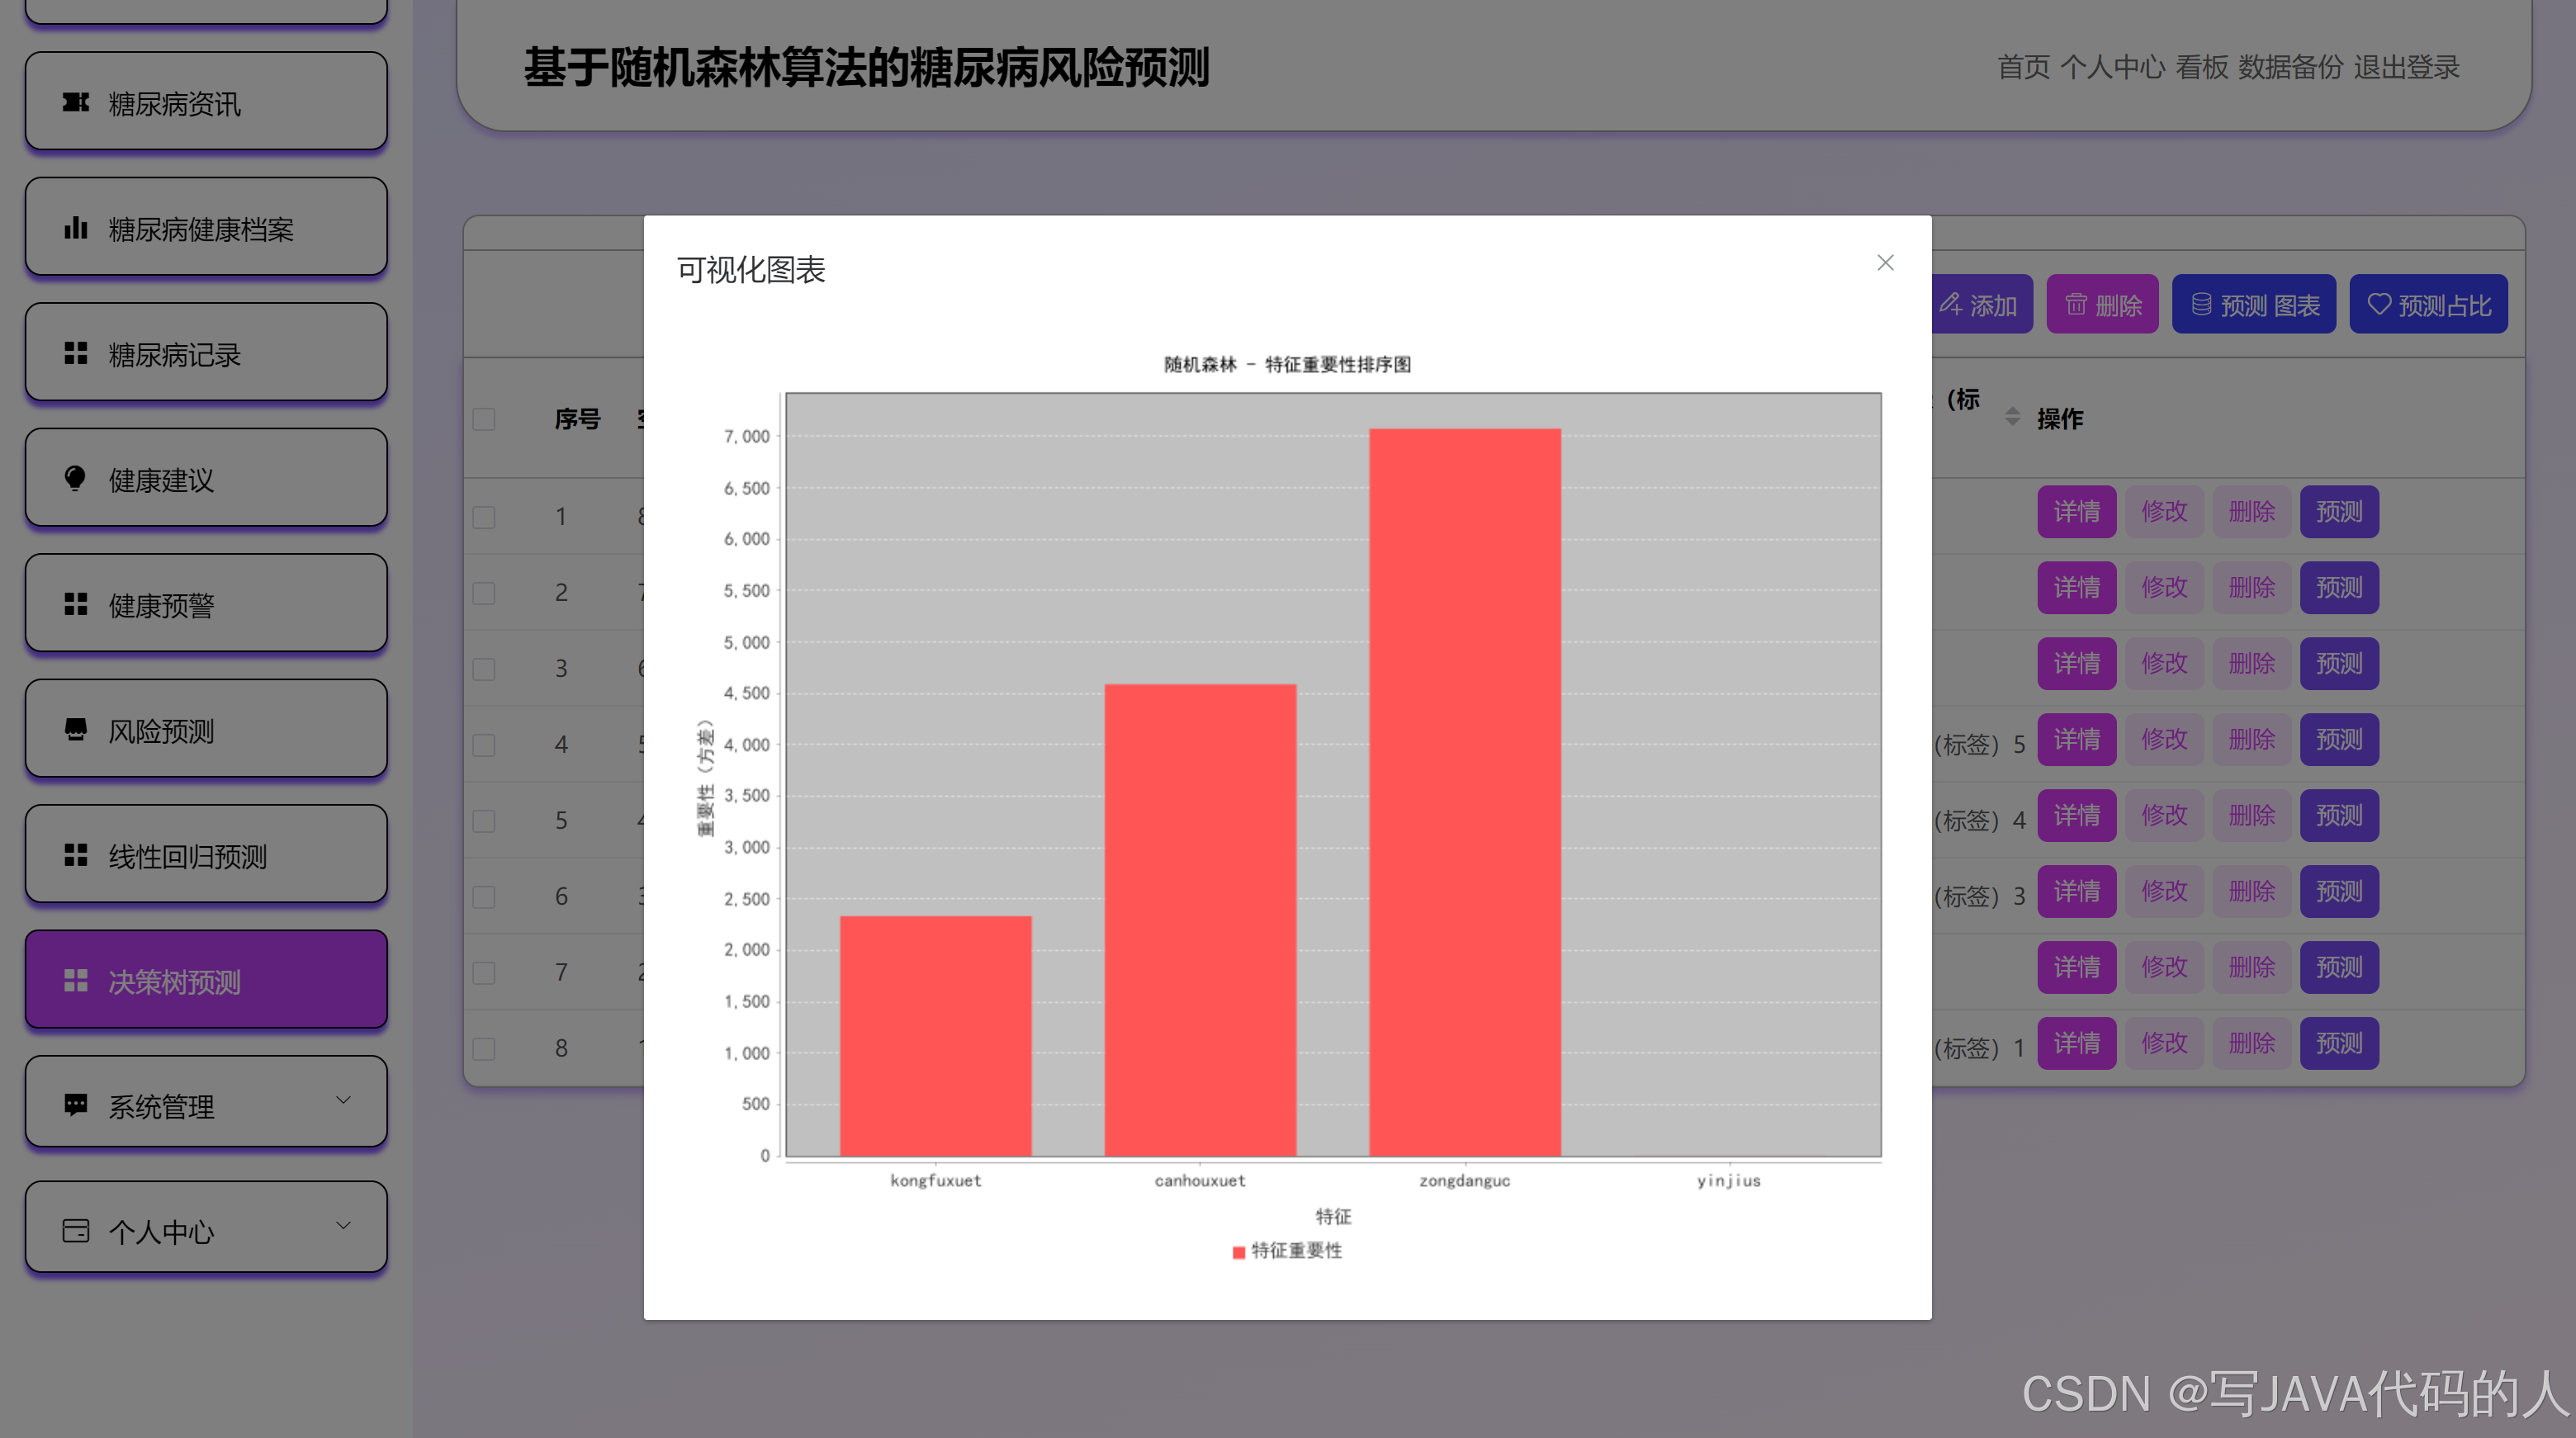
Task: Click 预测 button in row 8
Action: (x=2339, y=1044)
